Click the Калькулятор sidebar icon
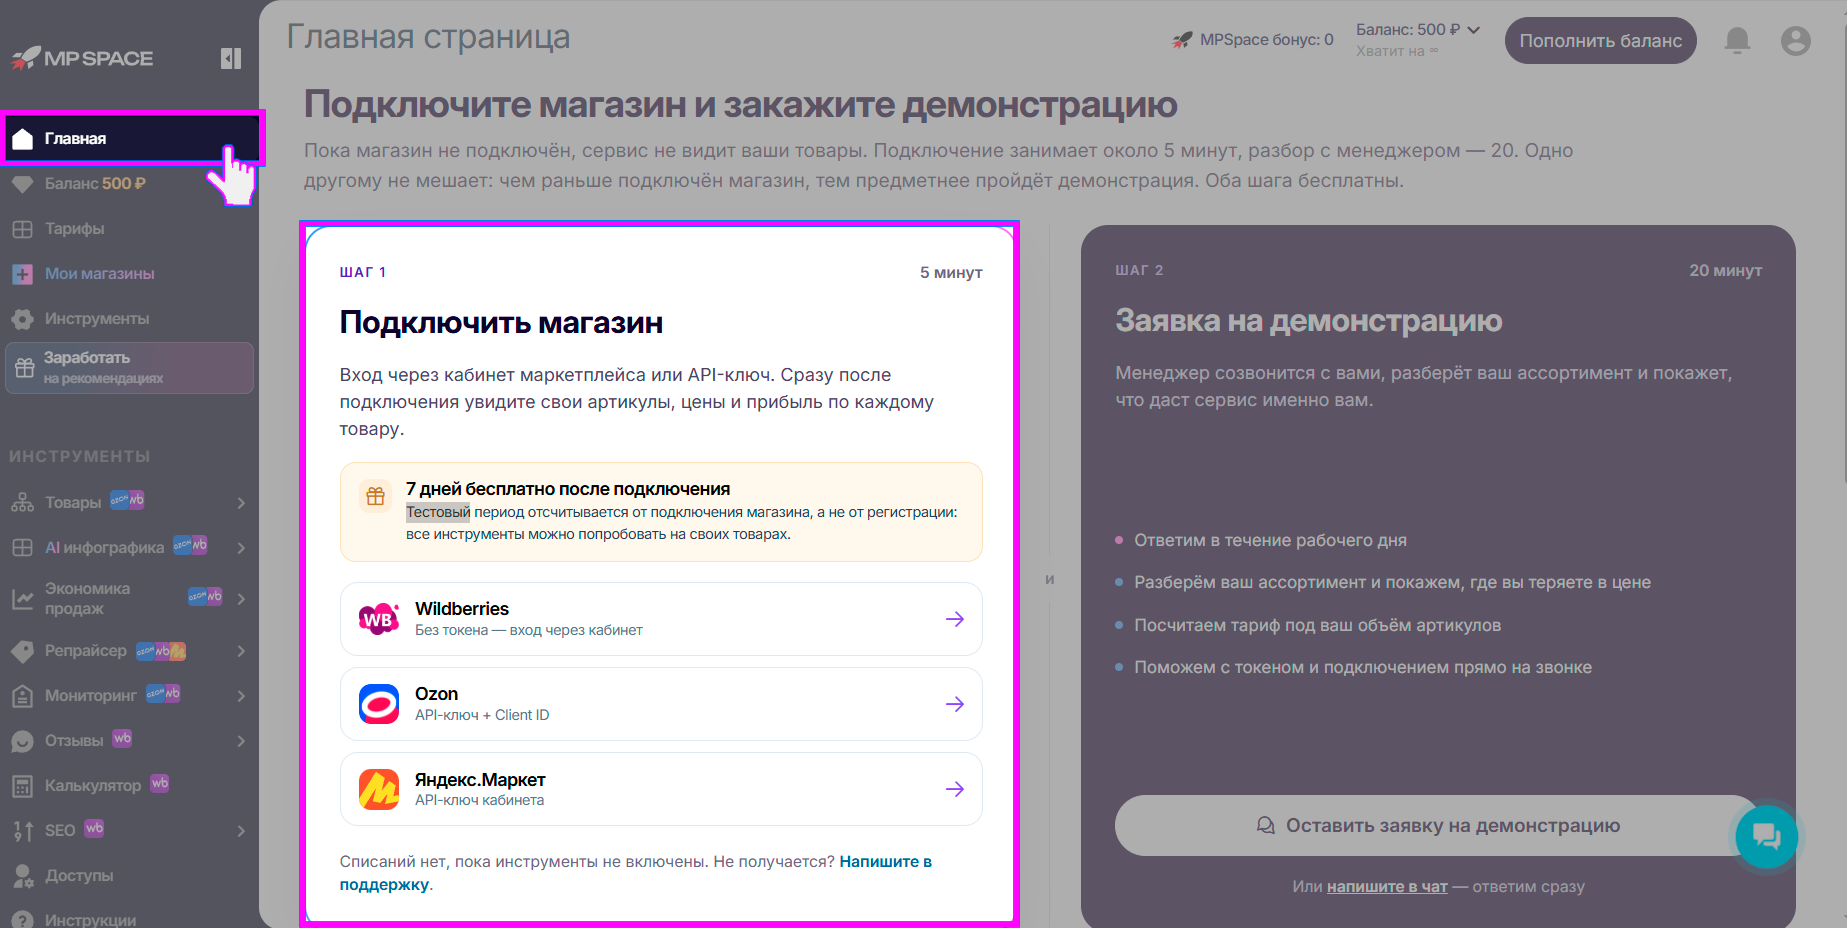This screenshot has height=928, width=1847. [23, 786]
